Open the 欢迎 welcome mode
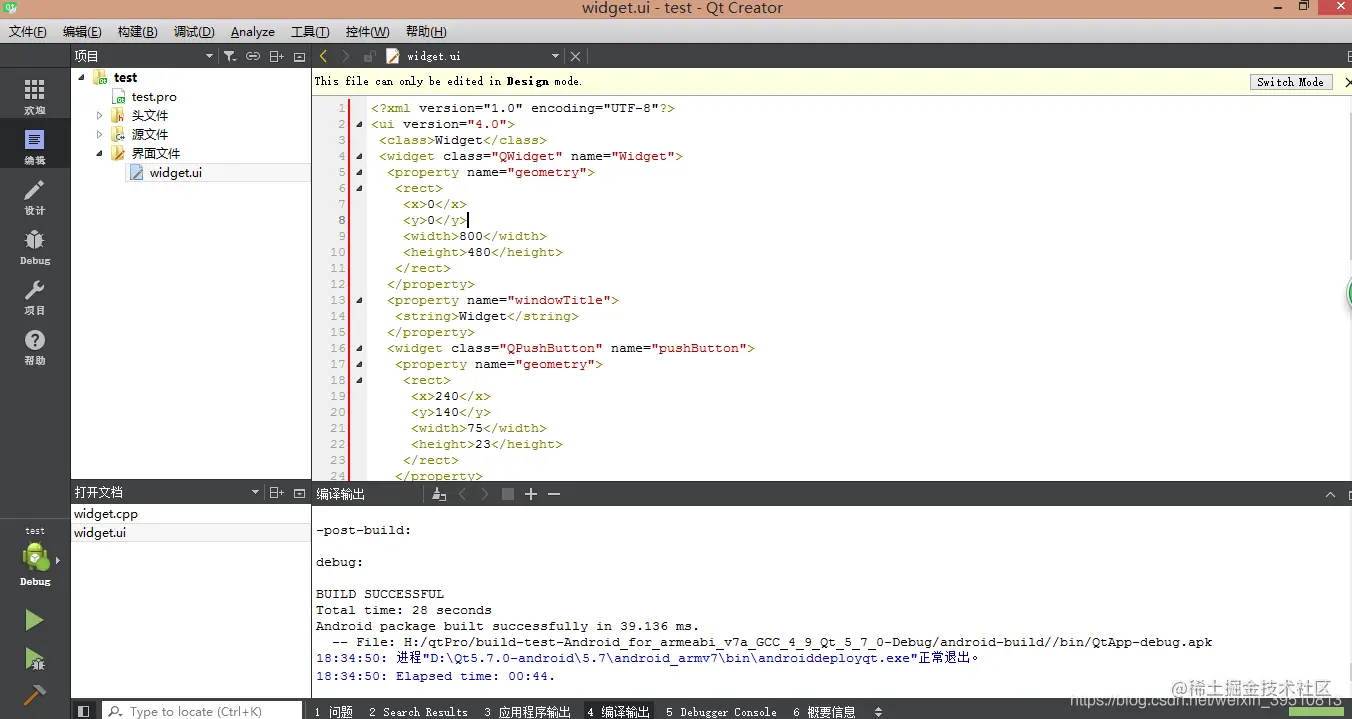 [35, 95]
